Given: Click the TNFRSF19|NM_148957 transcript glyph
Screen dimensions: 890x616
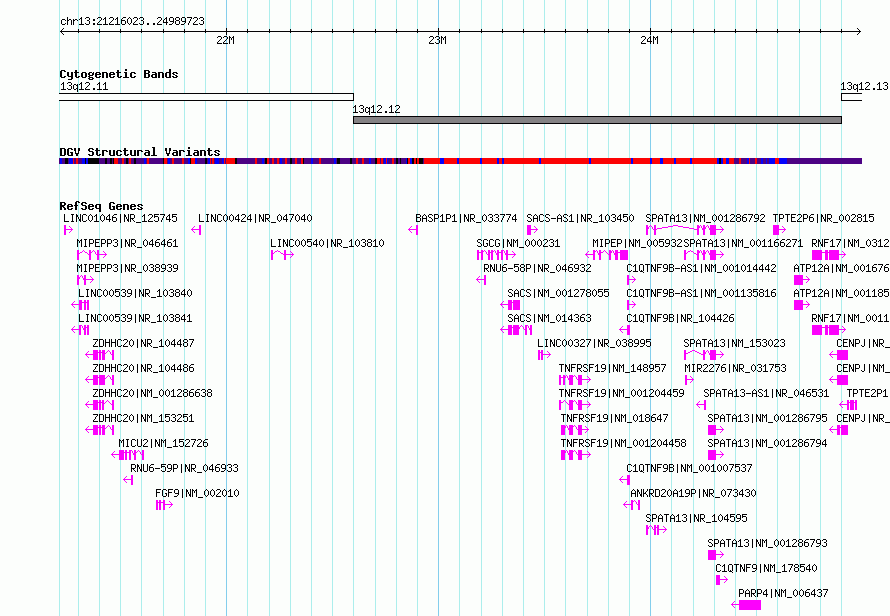Looking at the screenshot, I should (575, 380).
